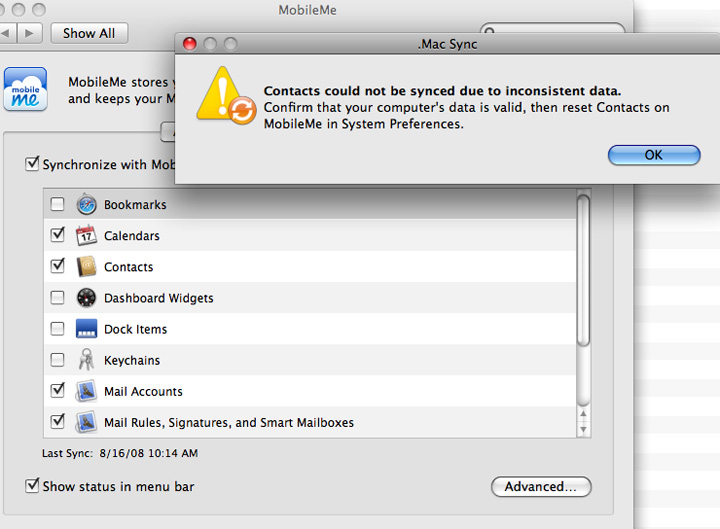The width and height of the screenshot is (720, 529).
Task: Click the .Mac Sync title bar text
Action: [448, 44]
